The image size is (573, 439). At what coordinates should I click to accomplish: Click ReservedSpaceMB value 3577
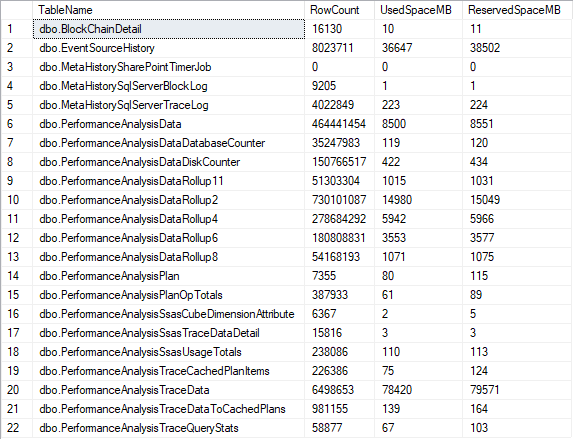(x=517, y=238)
